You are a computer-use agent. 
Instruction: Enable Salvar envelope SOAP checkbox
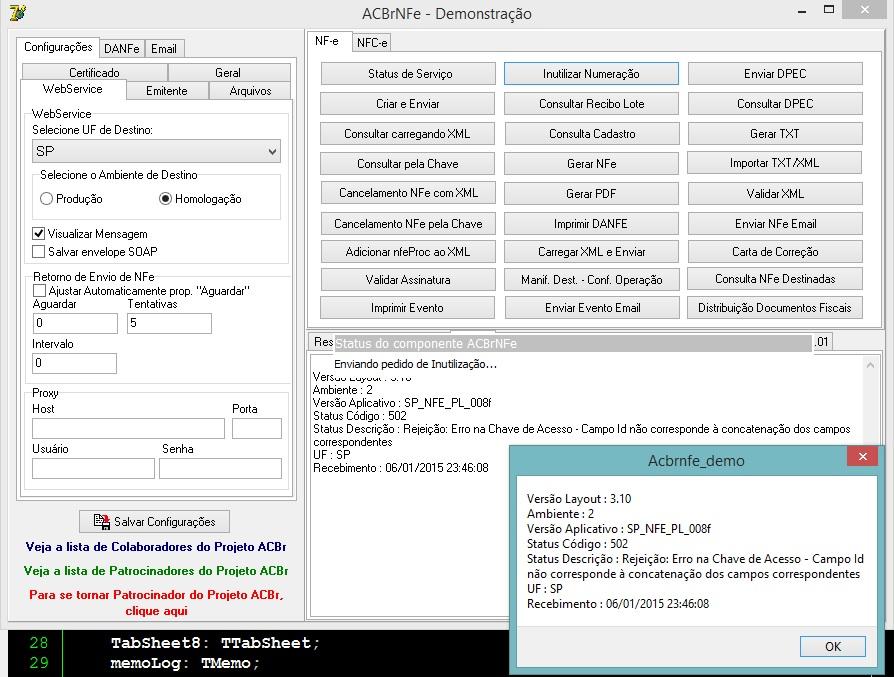pyautogui.click(x=38, y=252)
